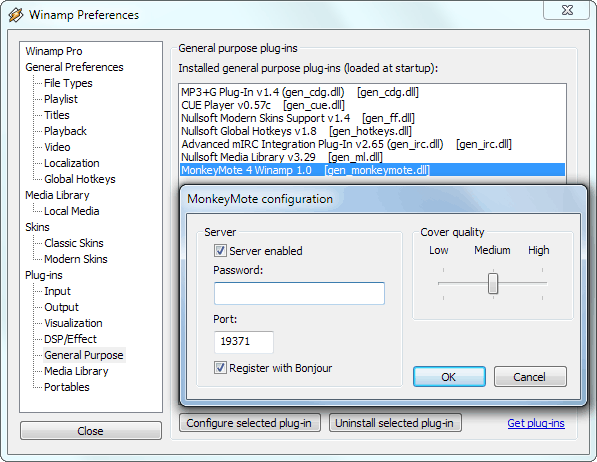
Task: Open Titles preferences
Action: (x=57, y=115)
